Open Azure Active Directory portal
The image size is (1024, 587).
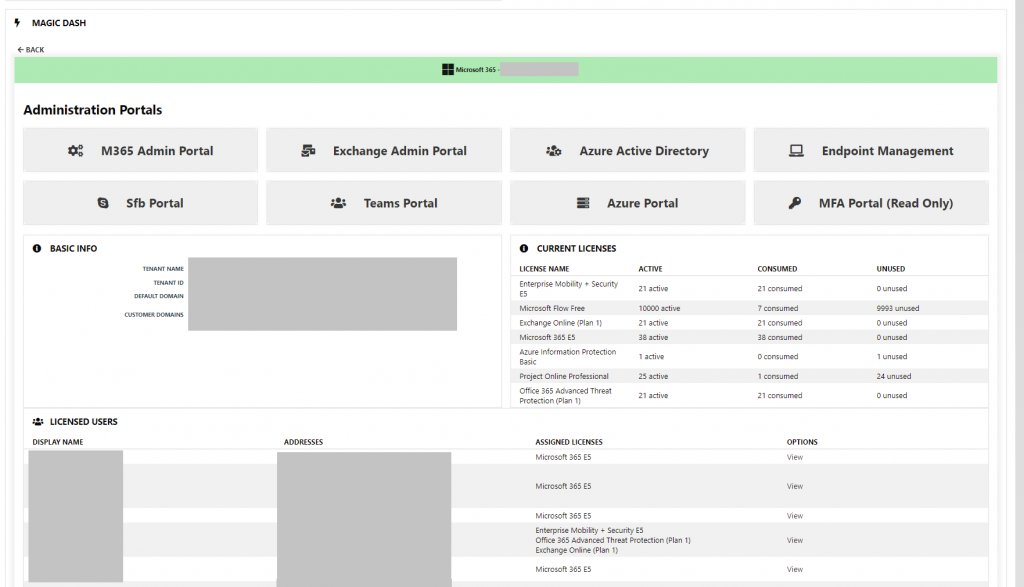628,150
